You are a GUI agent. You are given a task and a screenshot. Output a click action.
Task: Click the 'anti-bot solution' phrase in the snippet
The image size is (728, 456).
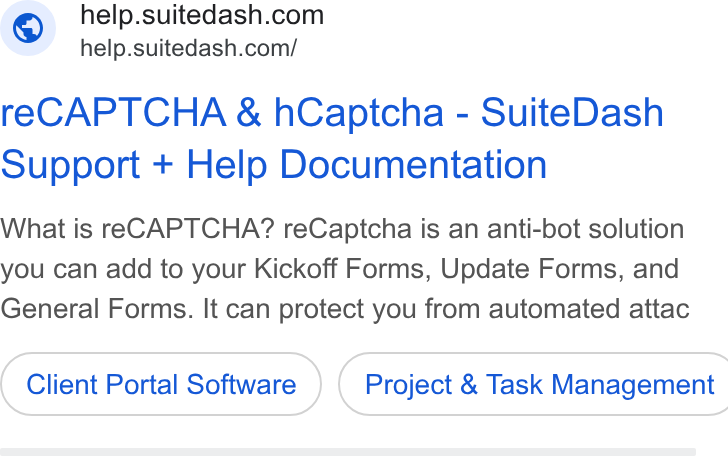point(585,229)
